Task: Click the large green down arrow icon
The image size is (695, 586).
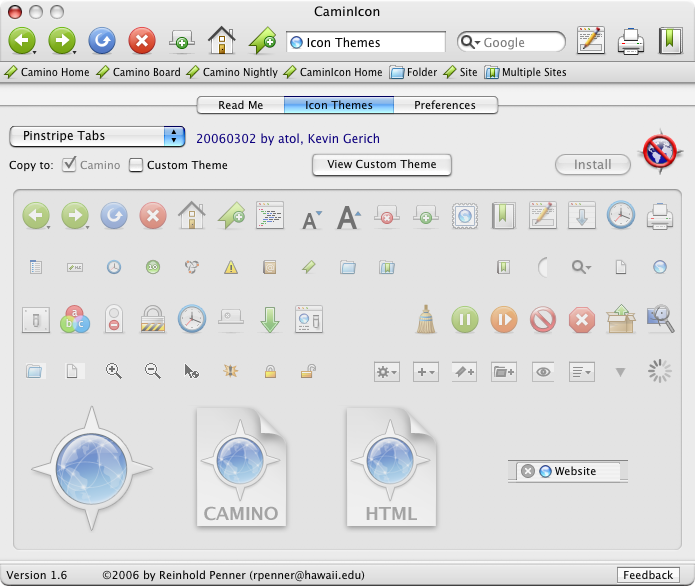Action: pyautogui.click(x=269, y=320)
